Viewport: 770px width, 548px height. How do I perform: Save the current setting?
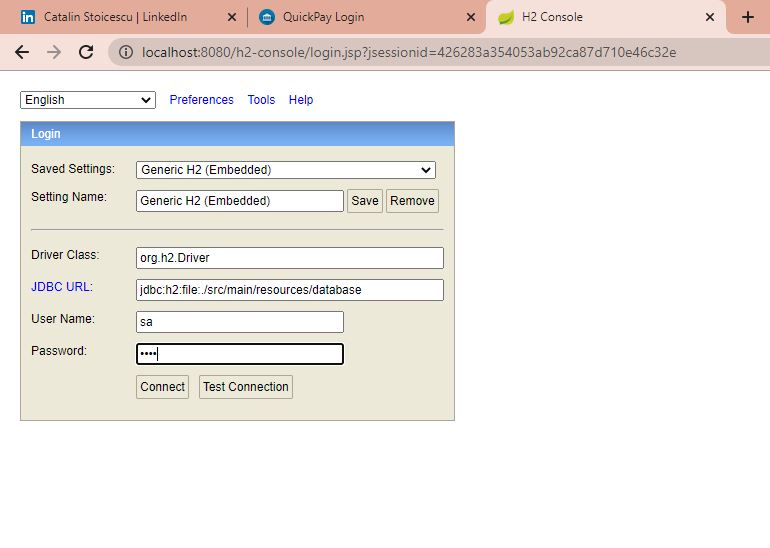pyautogui.click(x=364, y=201)
